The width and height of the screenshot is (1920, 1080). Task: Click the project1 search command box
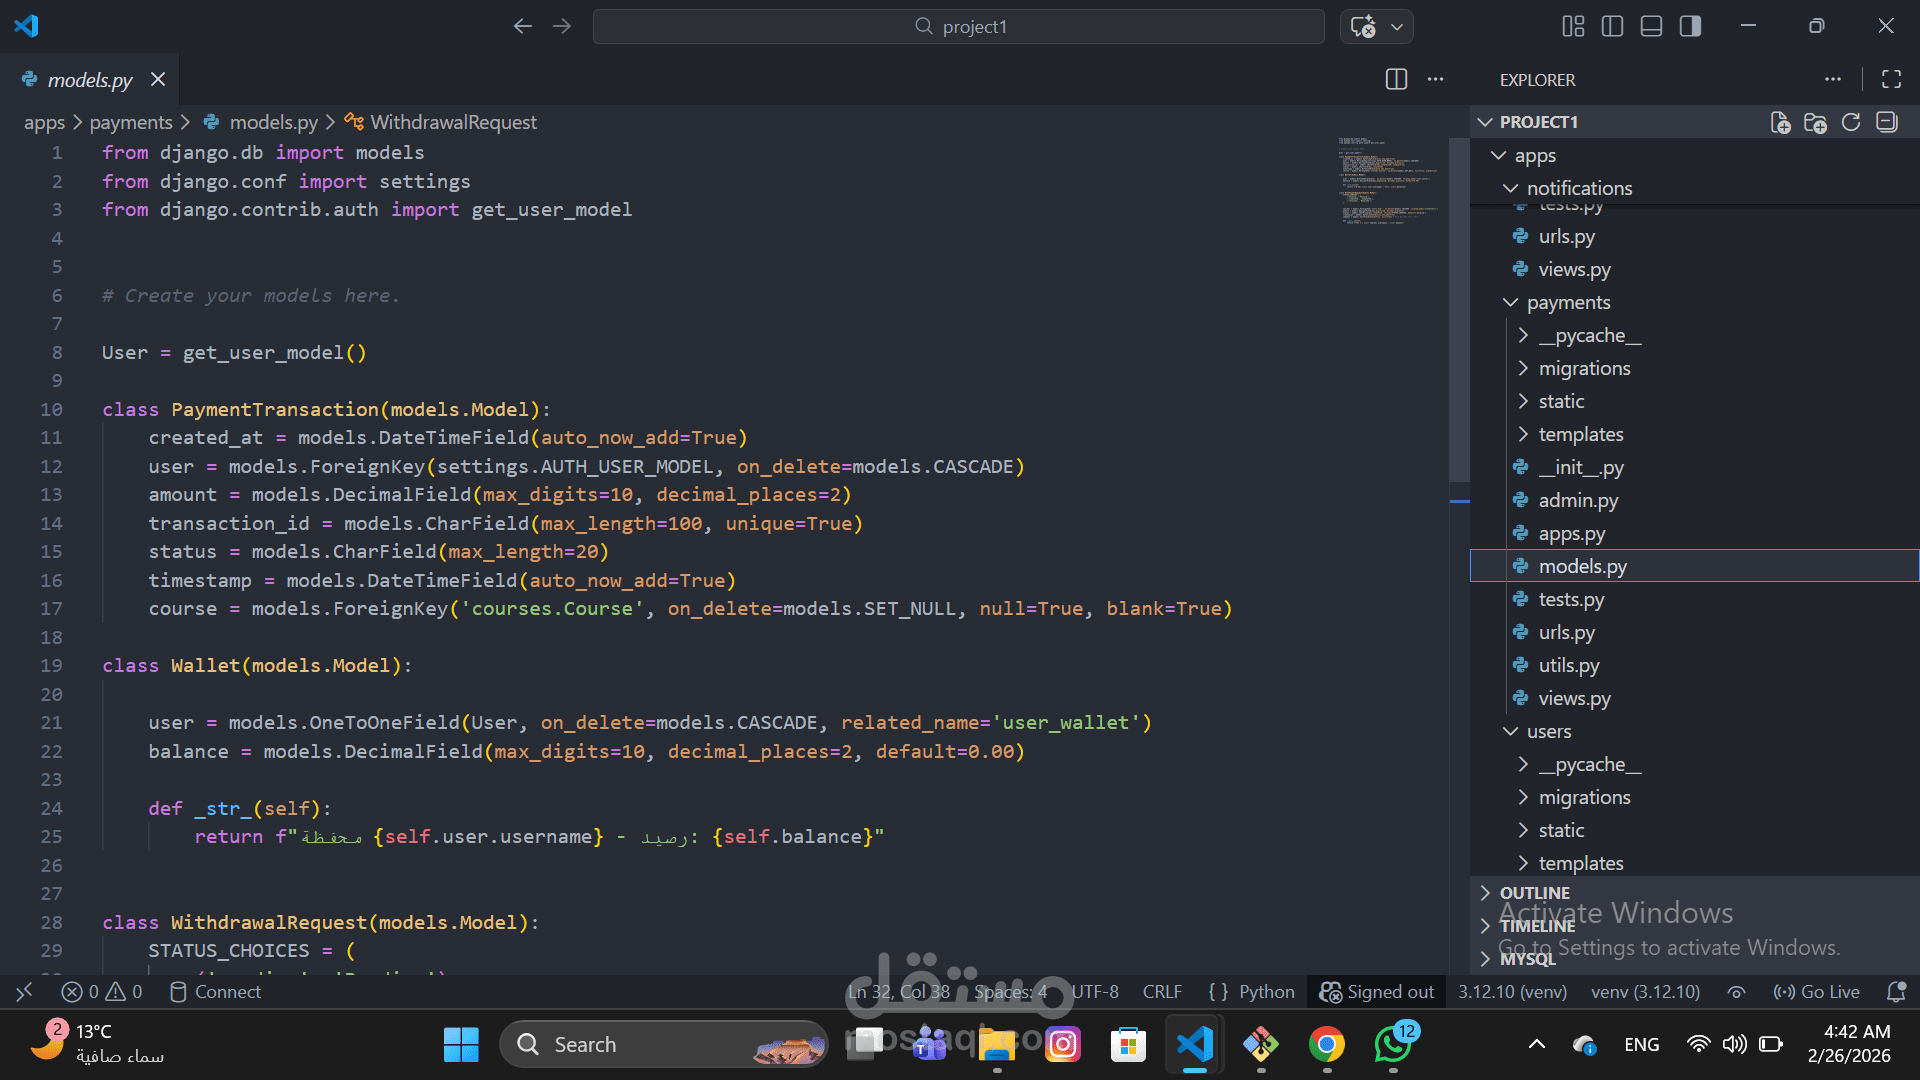pyautogui.click(x=958, y=26)
